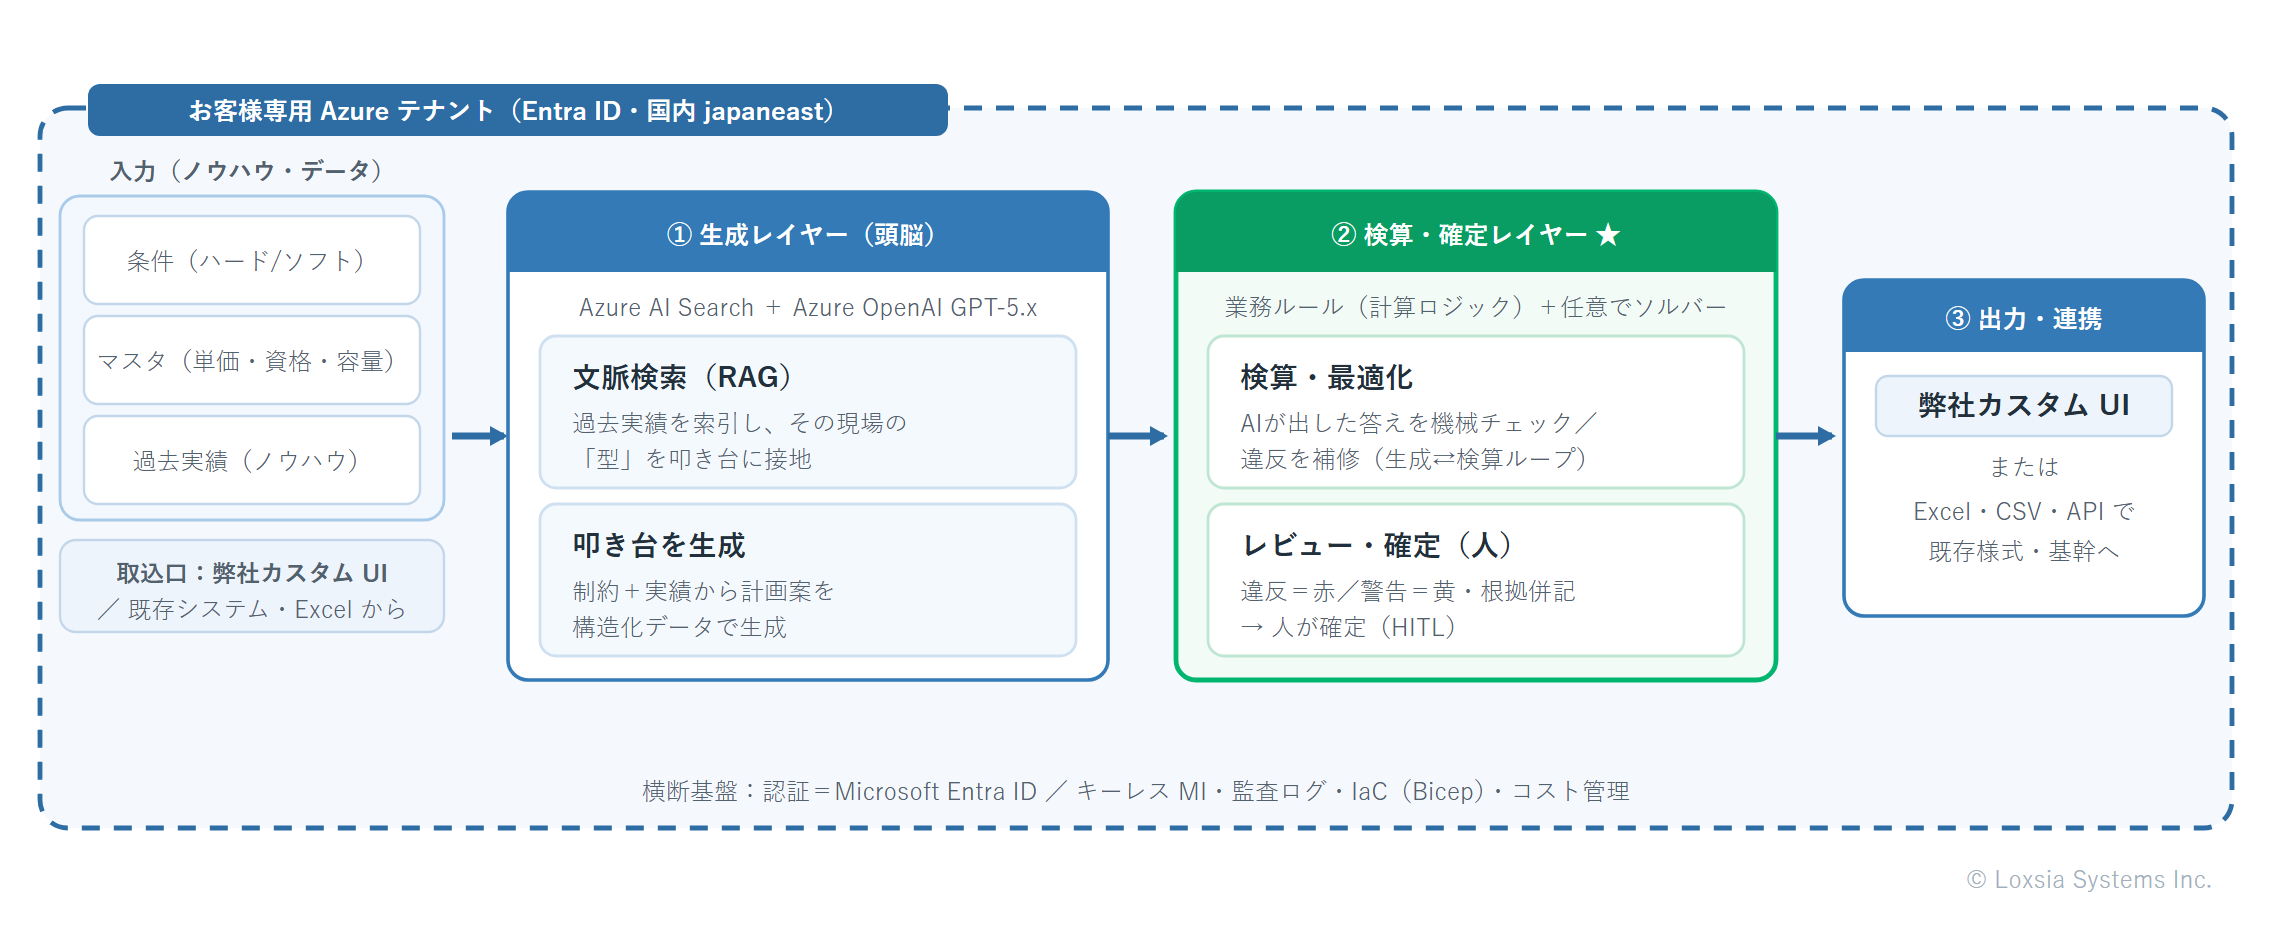Screen dimensions: 2272x944
Task: Click the 違反＝赤／警告＝黄・根拠併記 line
Action: [1408, 591]
